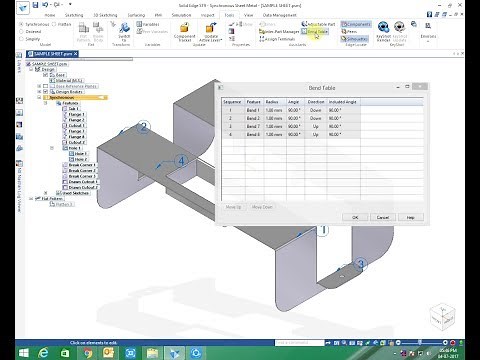Screen dimensions: 480x360
Task: Open Internet Explorer from the taskbar
Action: coord(43,353)
